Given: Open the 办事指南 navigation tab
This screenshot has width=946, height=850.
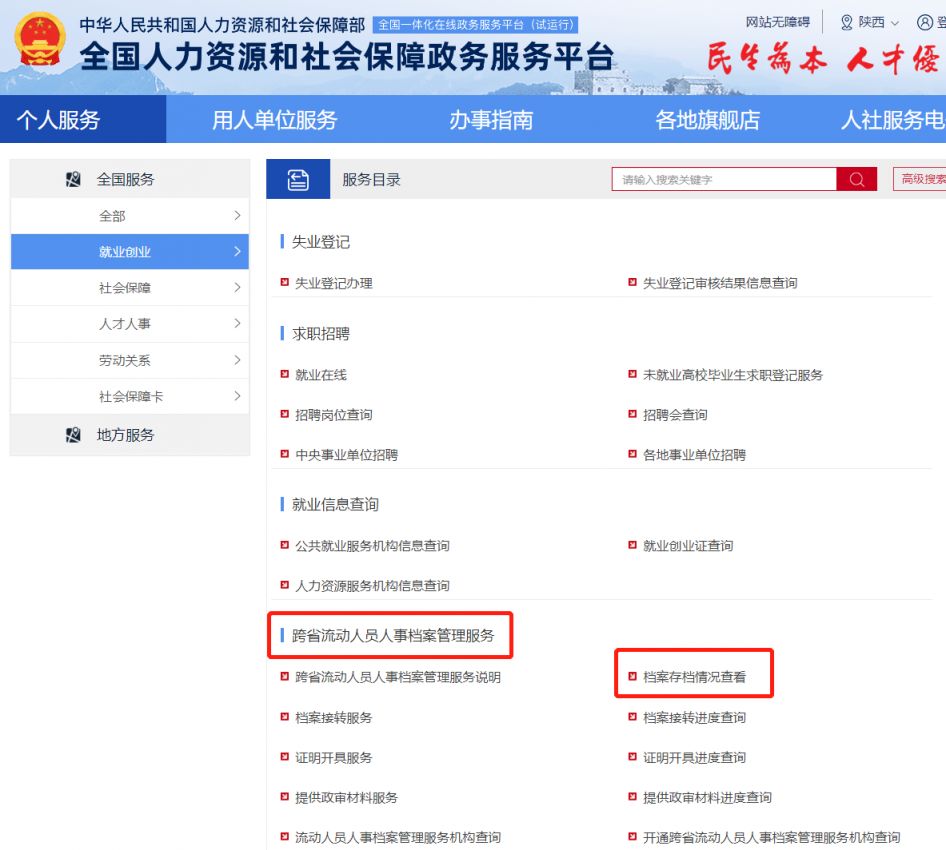Looking at the screenshot, I should coord(490,120).
